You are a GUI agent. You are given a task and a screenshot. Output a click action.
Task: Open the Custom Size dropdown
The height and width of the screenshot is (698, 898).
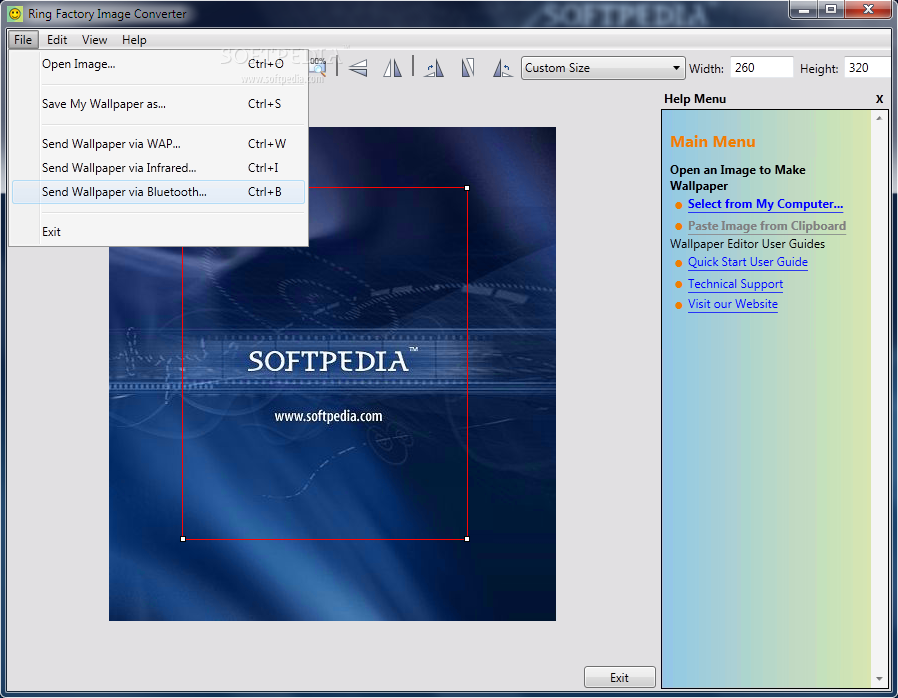pyautogui.click(x=602, y=68)
